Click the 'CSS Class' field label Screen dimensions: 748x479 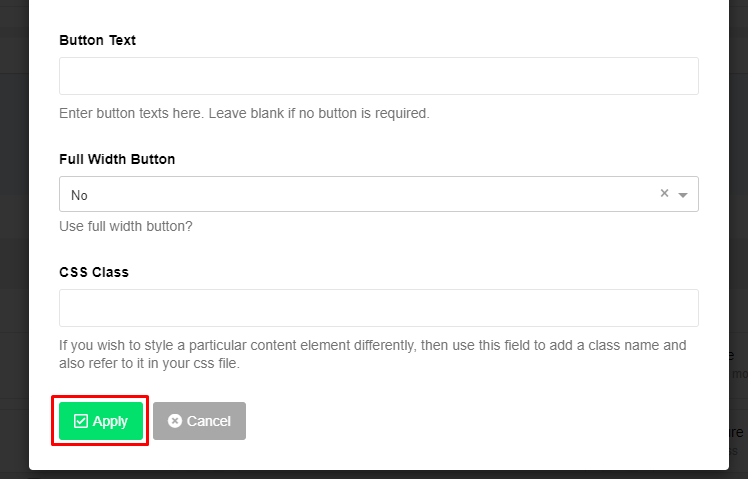[94, 272]
